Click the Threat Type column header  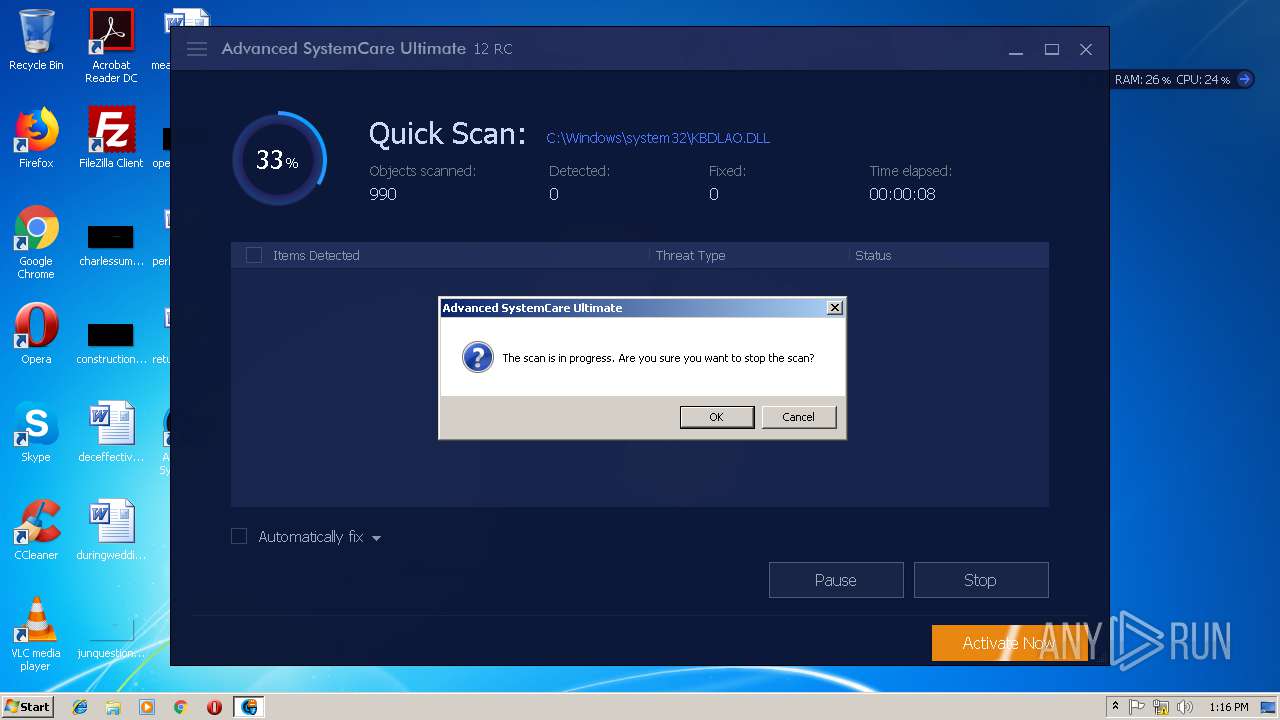tap(690, 255)
